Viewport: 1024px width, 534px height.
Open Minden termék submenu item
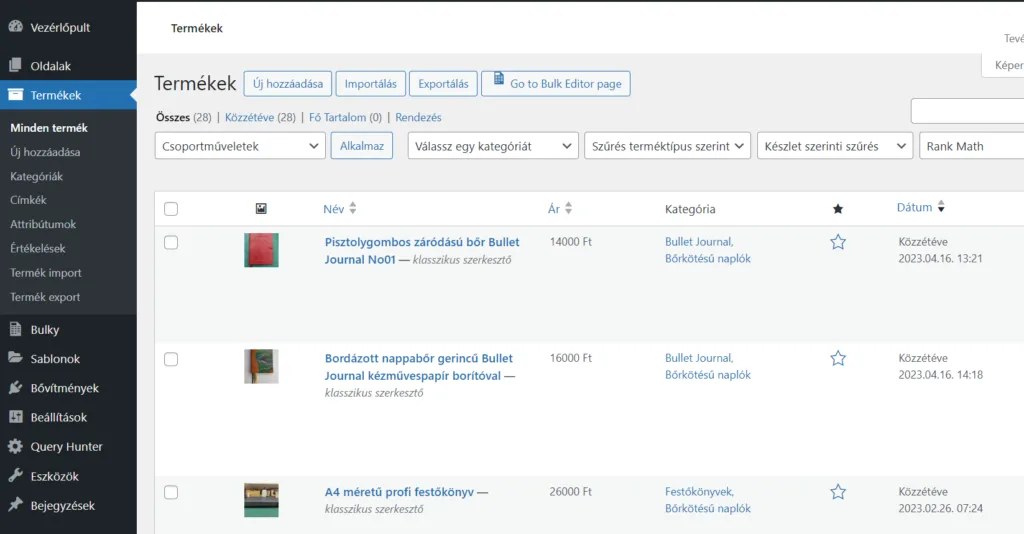tap(49, 128)
